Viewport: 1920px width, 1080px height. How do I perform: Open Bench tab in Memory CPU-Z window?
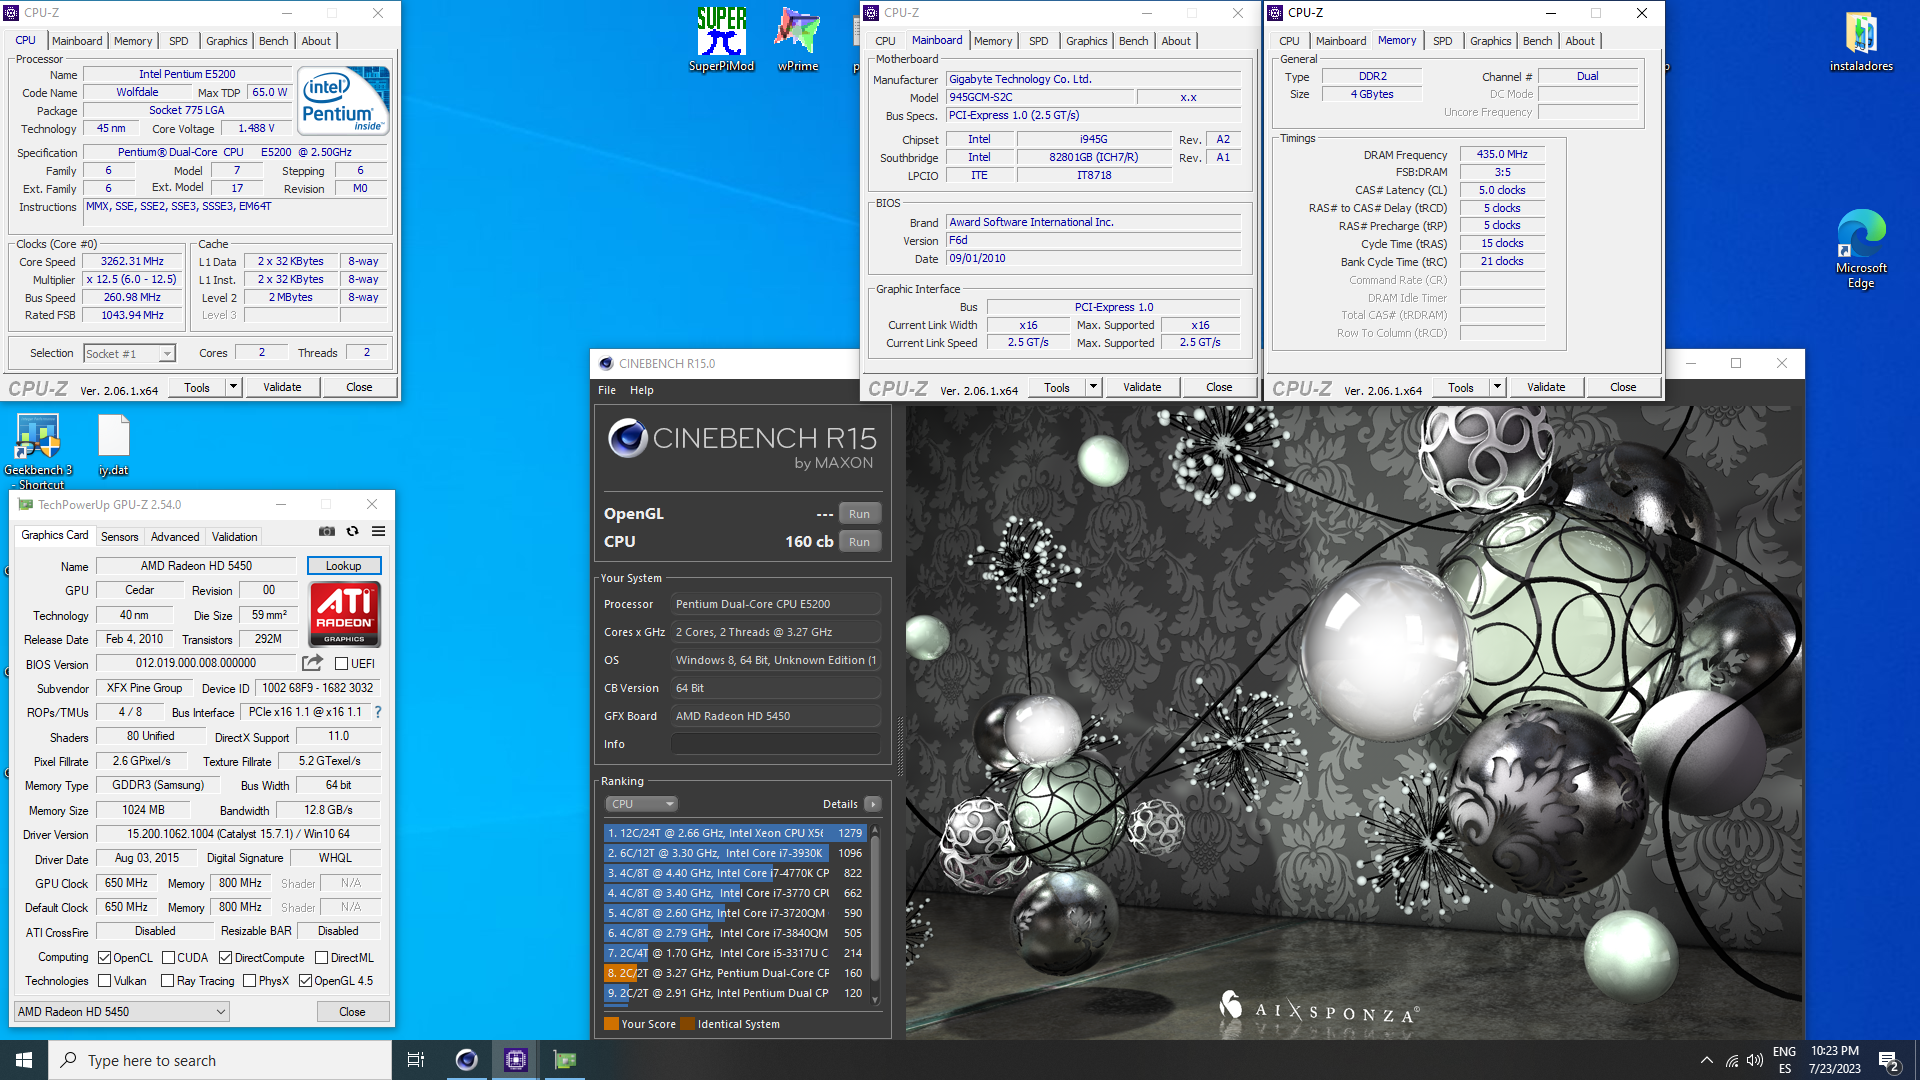[x=1537, y=41]
